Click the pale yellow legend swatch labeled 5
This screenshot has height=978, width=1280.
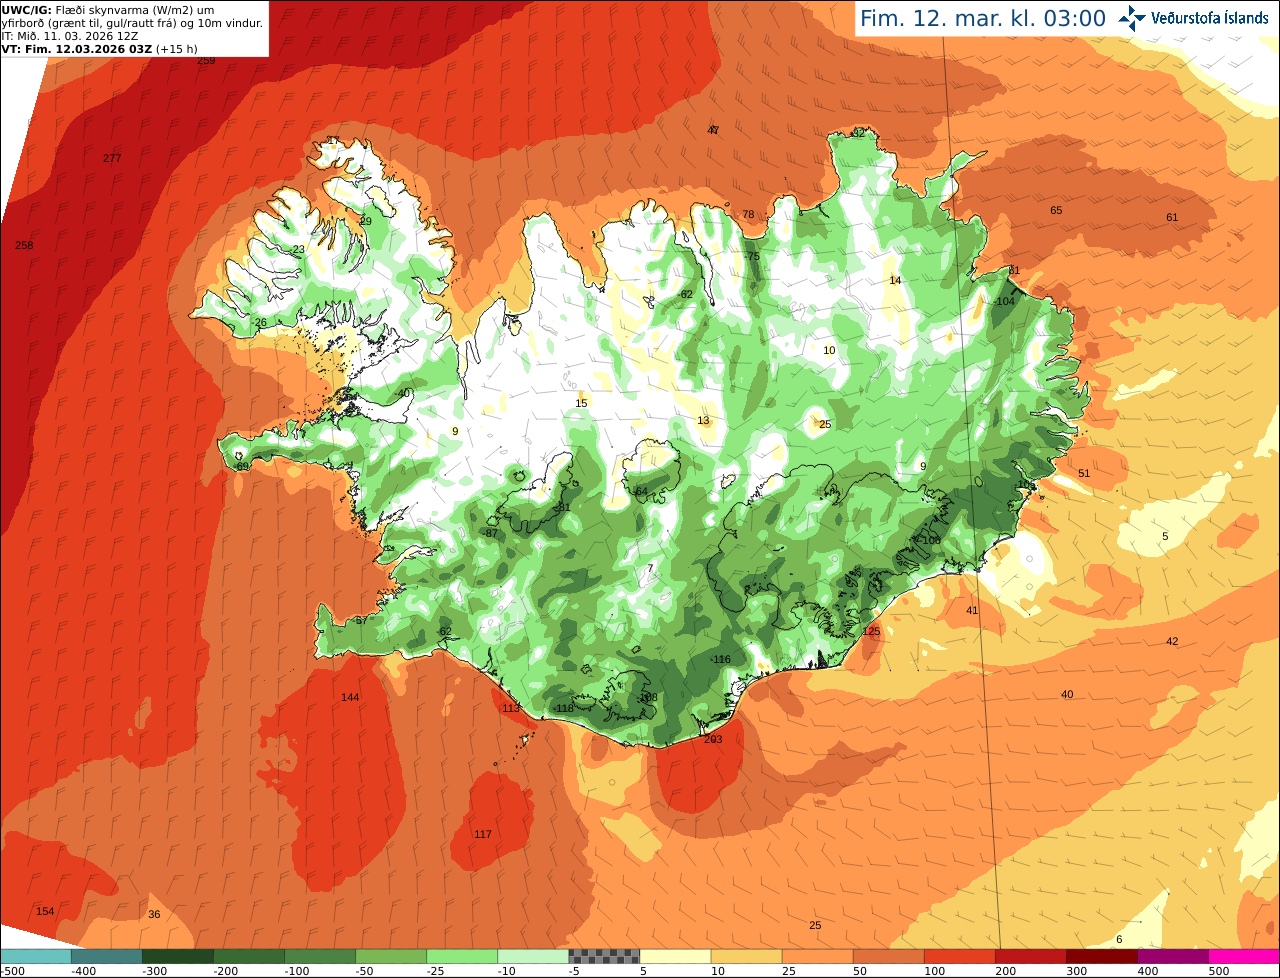tap(674, 956)
